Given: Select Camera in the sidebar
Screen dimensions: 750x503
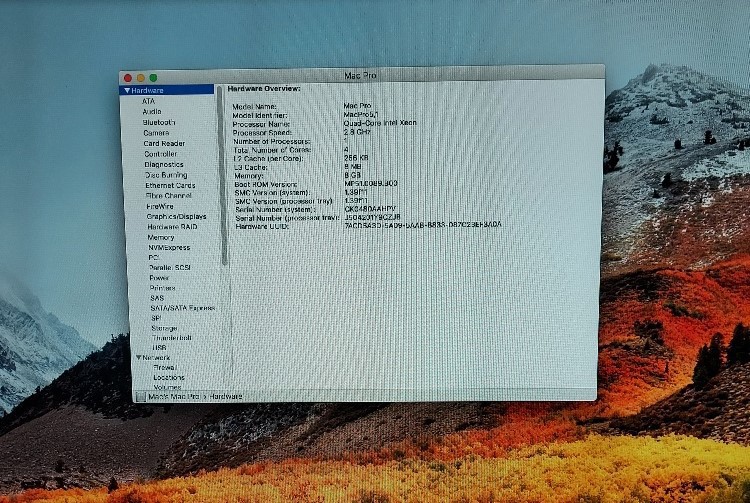Looking at the screenshot, I should pos(156,133).
